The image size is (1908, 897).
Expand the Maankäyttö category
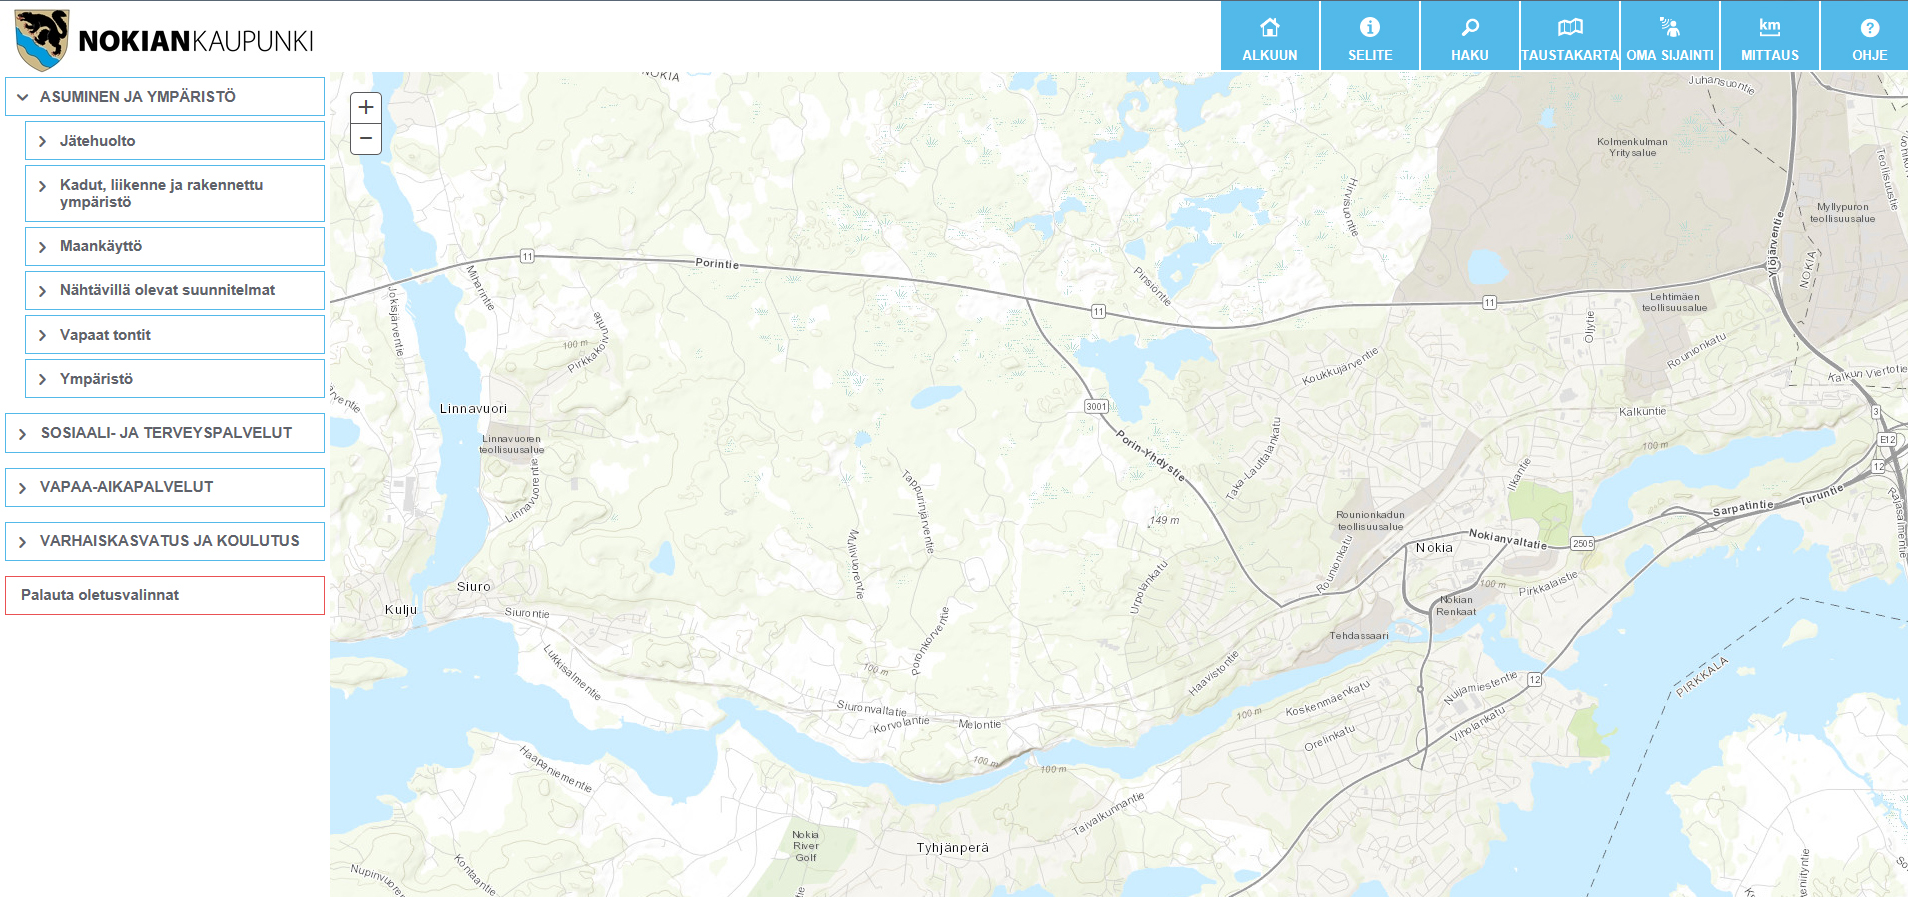(x=175, y=246)
